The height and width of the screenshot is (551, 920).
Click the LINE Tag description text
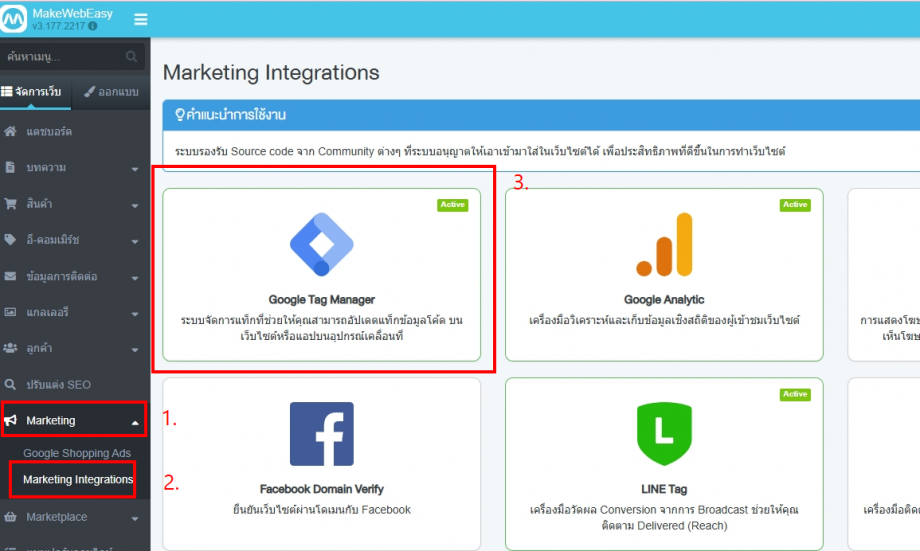664,518
